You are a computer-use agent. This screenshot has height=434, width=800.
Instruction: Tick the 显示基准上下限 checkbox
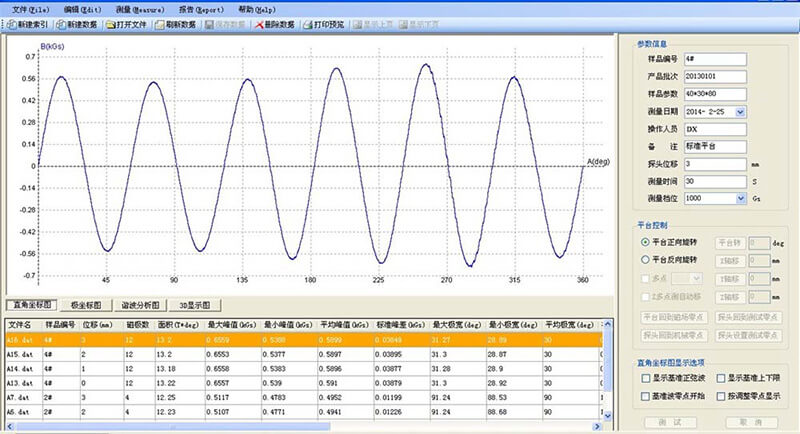721,378
